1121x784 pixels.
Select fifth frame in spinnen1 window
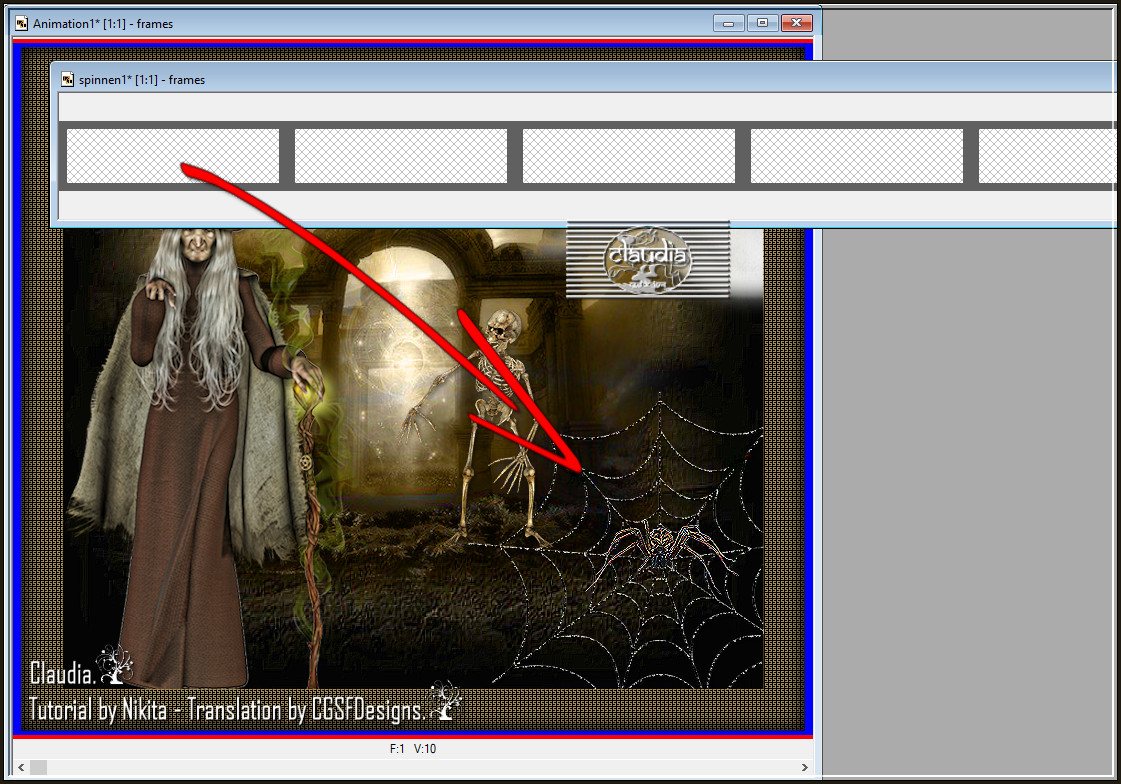[1047, 156]
